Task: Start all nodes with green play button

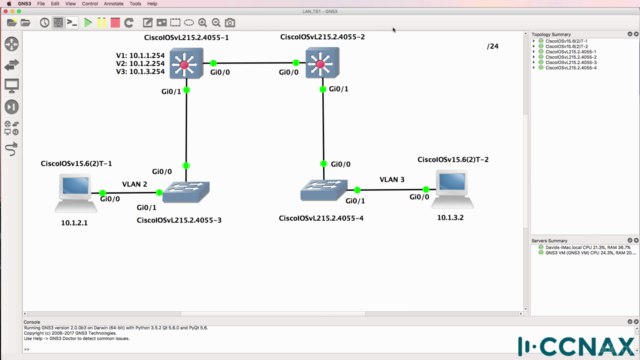Action: tap(88, 22)
